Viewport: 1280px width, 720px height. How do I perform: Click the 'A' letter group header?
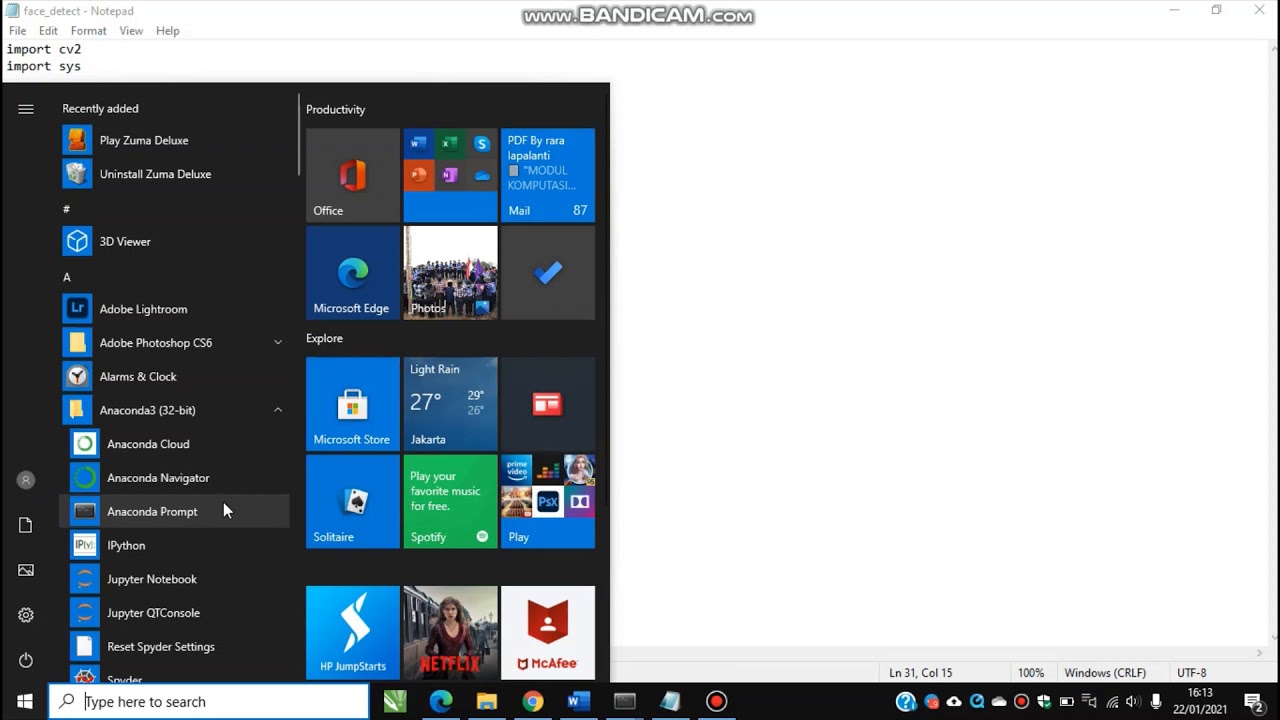[67, 277]
